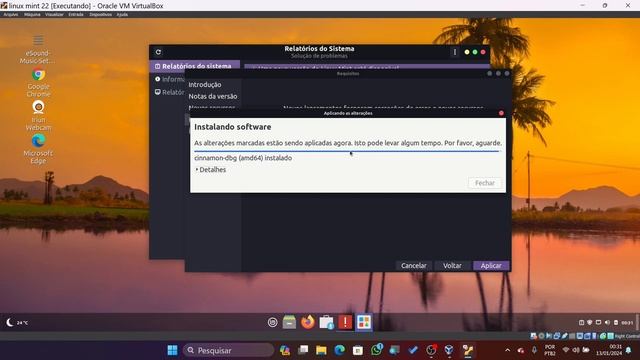Click "cinnamon-dbg (amd64) instalado" status text

click(x=243, y=158)
